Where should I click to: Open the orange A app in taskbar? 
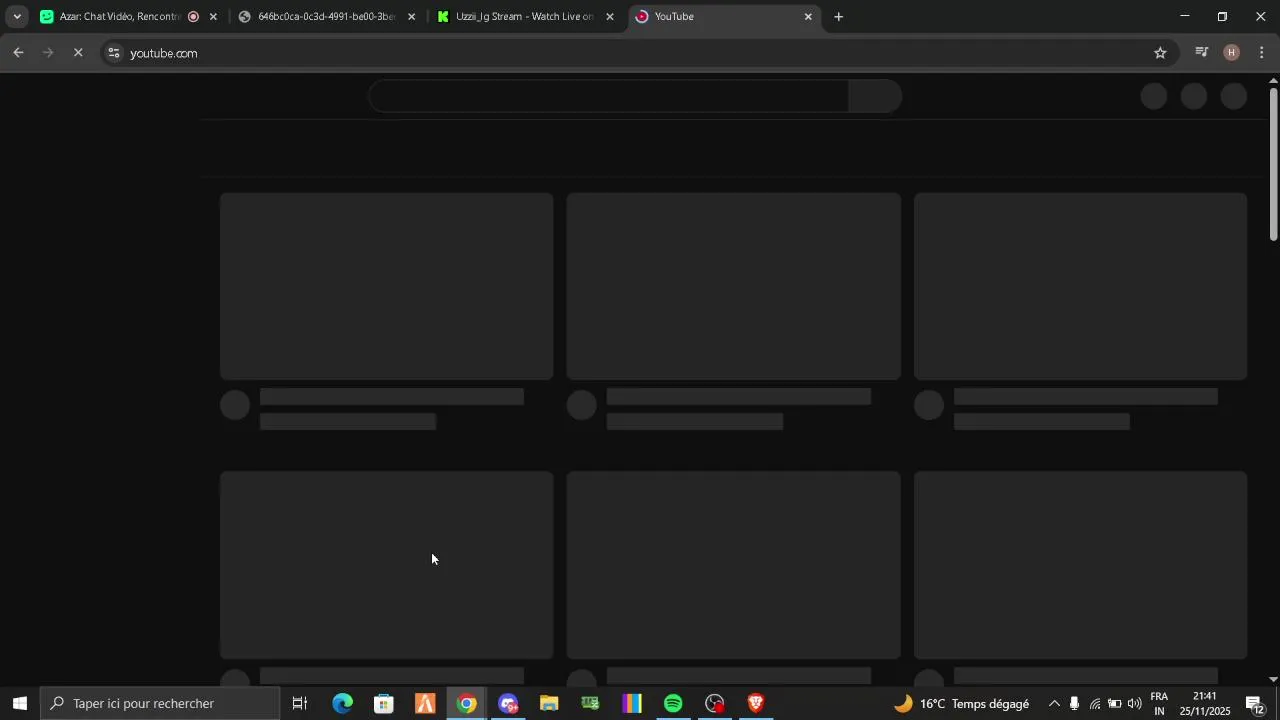click(425, 704)
